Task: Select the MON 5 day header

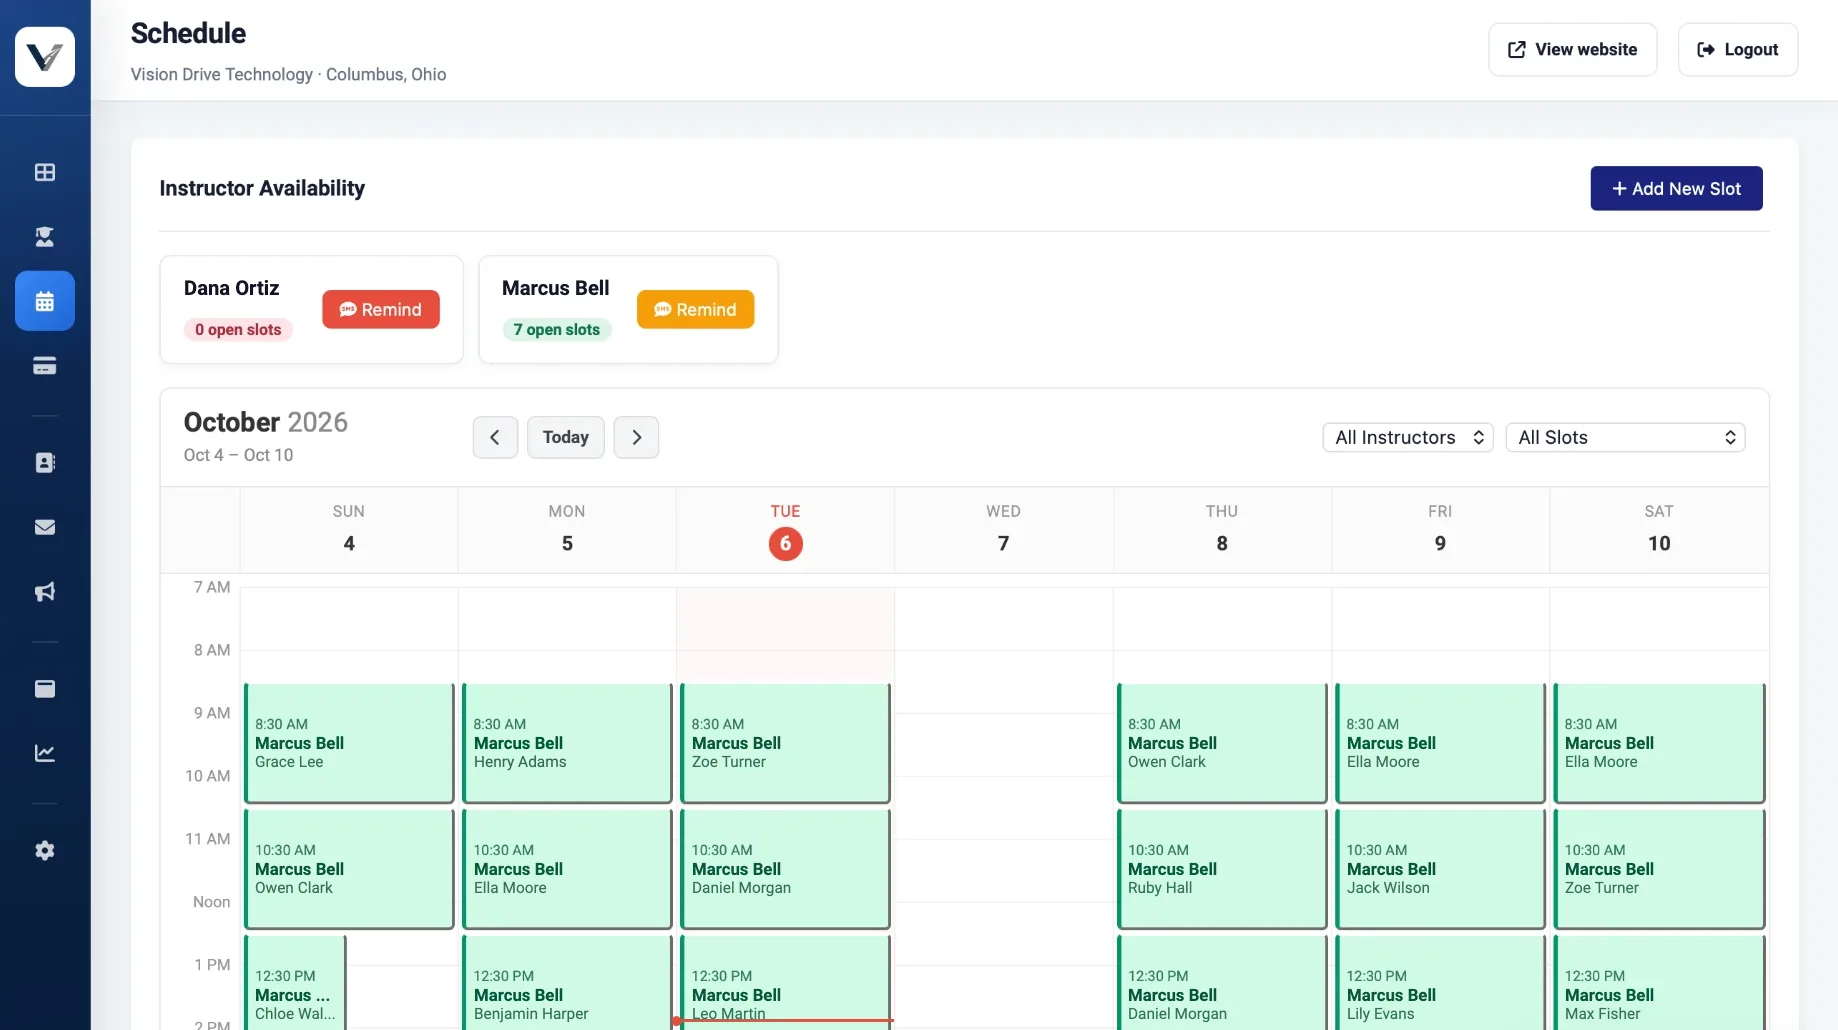Action: pyautogui.click(x=567, y=530)
